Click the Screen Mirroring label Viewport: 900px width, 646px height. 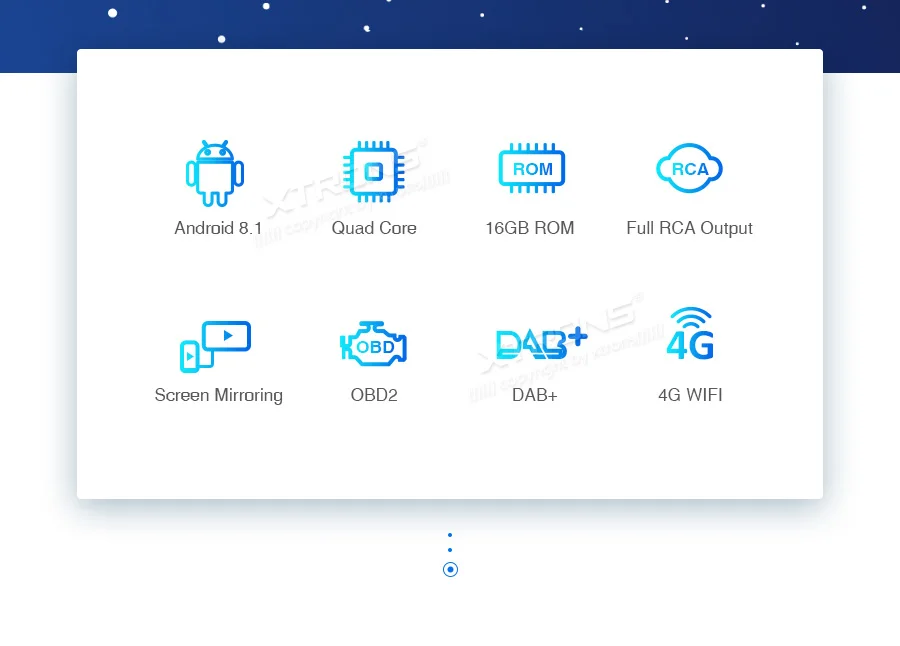219,395
